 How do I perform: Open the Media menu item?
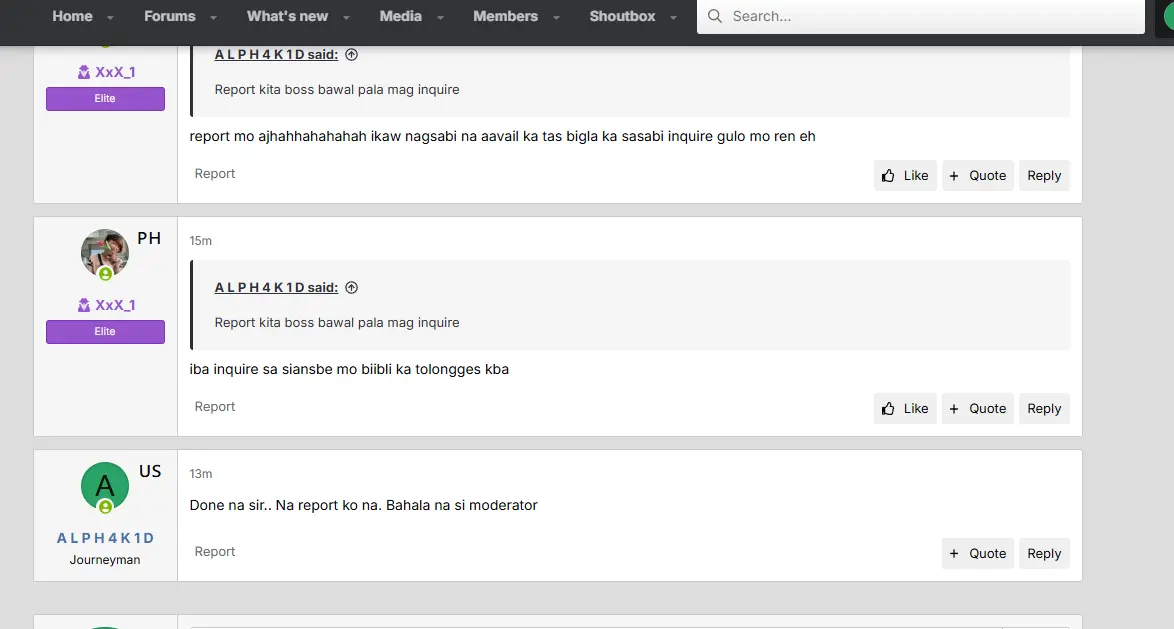[x=401, y=16]
